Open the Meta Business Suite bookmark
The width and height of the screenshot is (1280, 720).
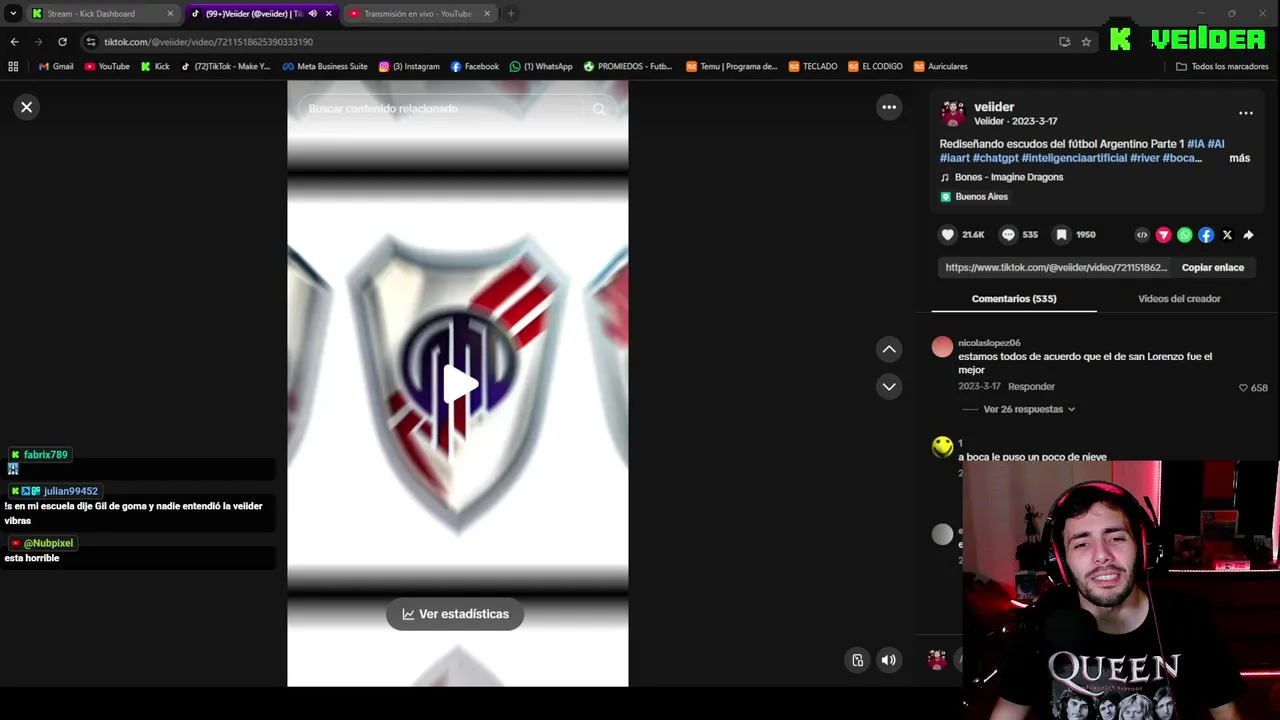click(325, 67)
